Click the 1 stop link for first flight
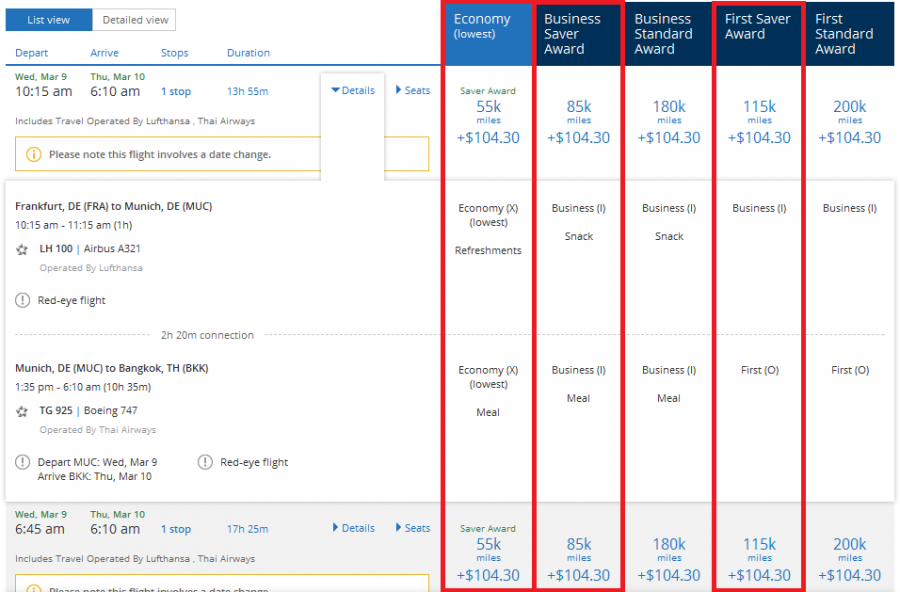Screen dimensions: 900x592 [x=176, y=92]
